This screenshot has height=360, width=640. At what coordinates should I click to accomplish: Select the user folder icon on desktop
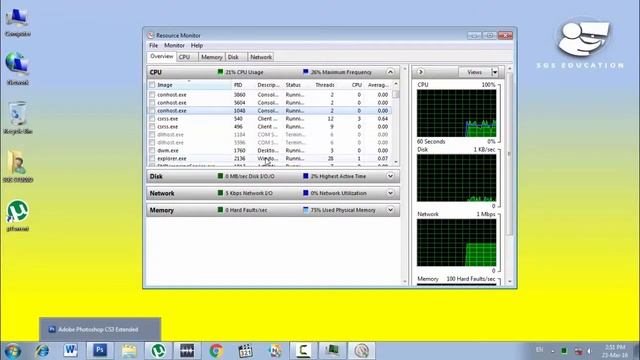pyautogui.click(x=17, y=166)
